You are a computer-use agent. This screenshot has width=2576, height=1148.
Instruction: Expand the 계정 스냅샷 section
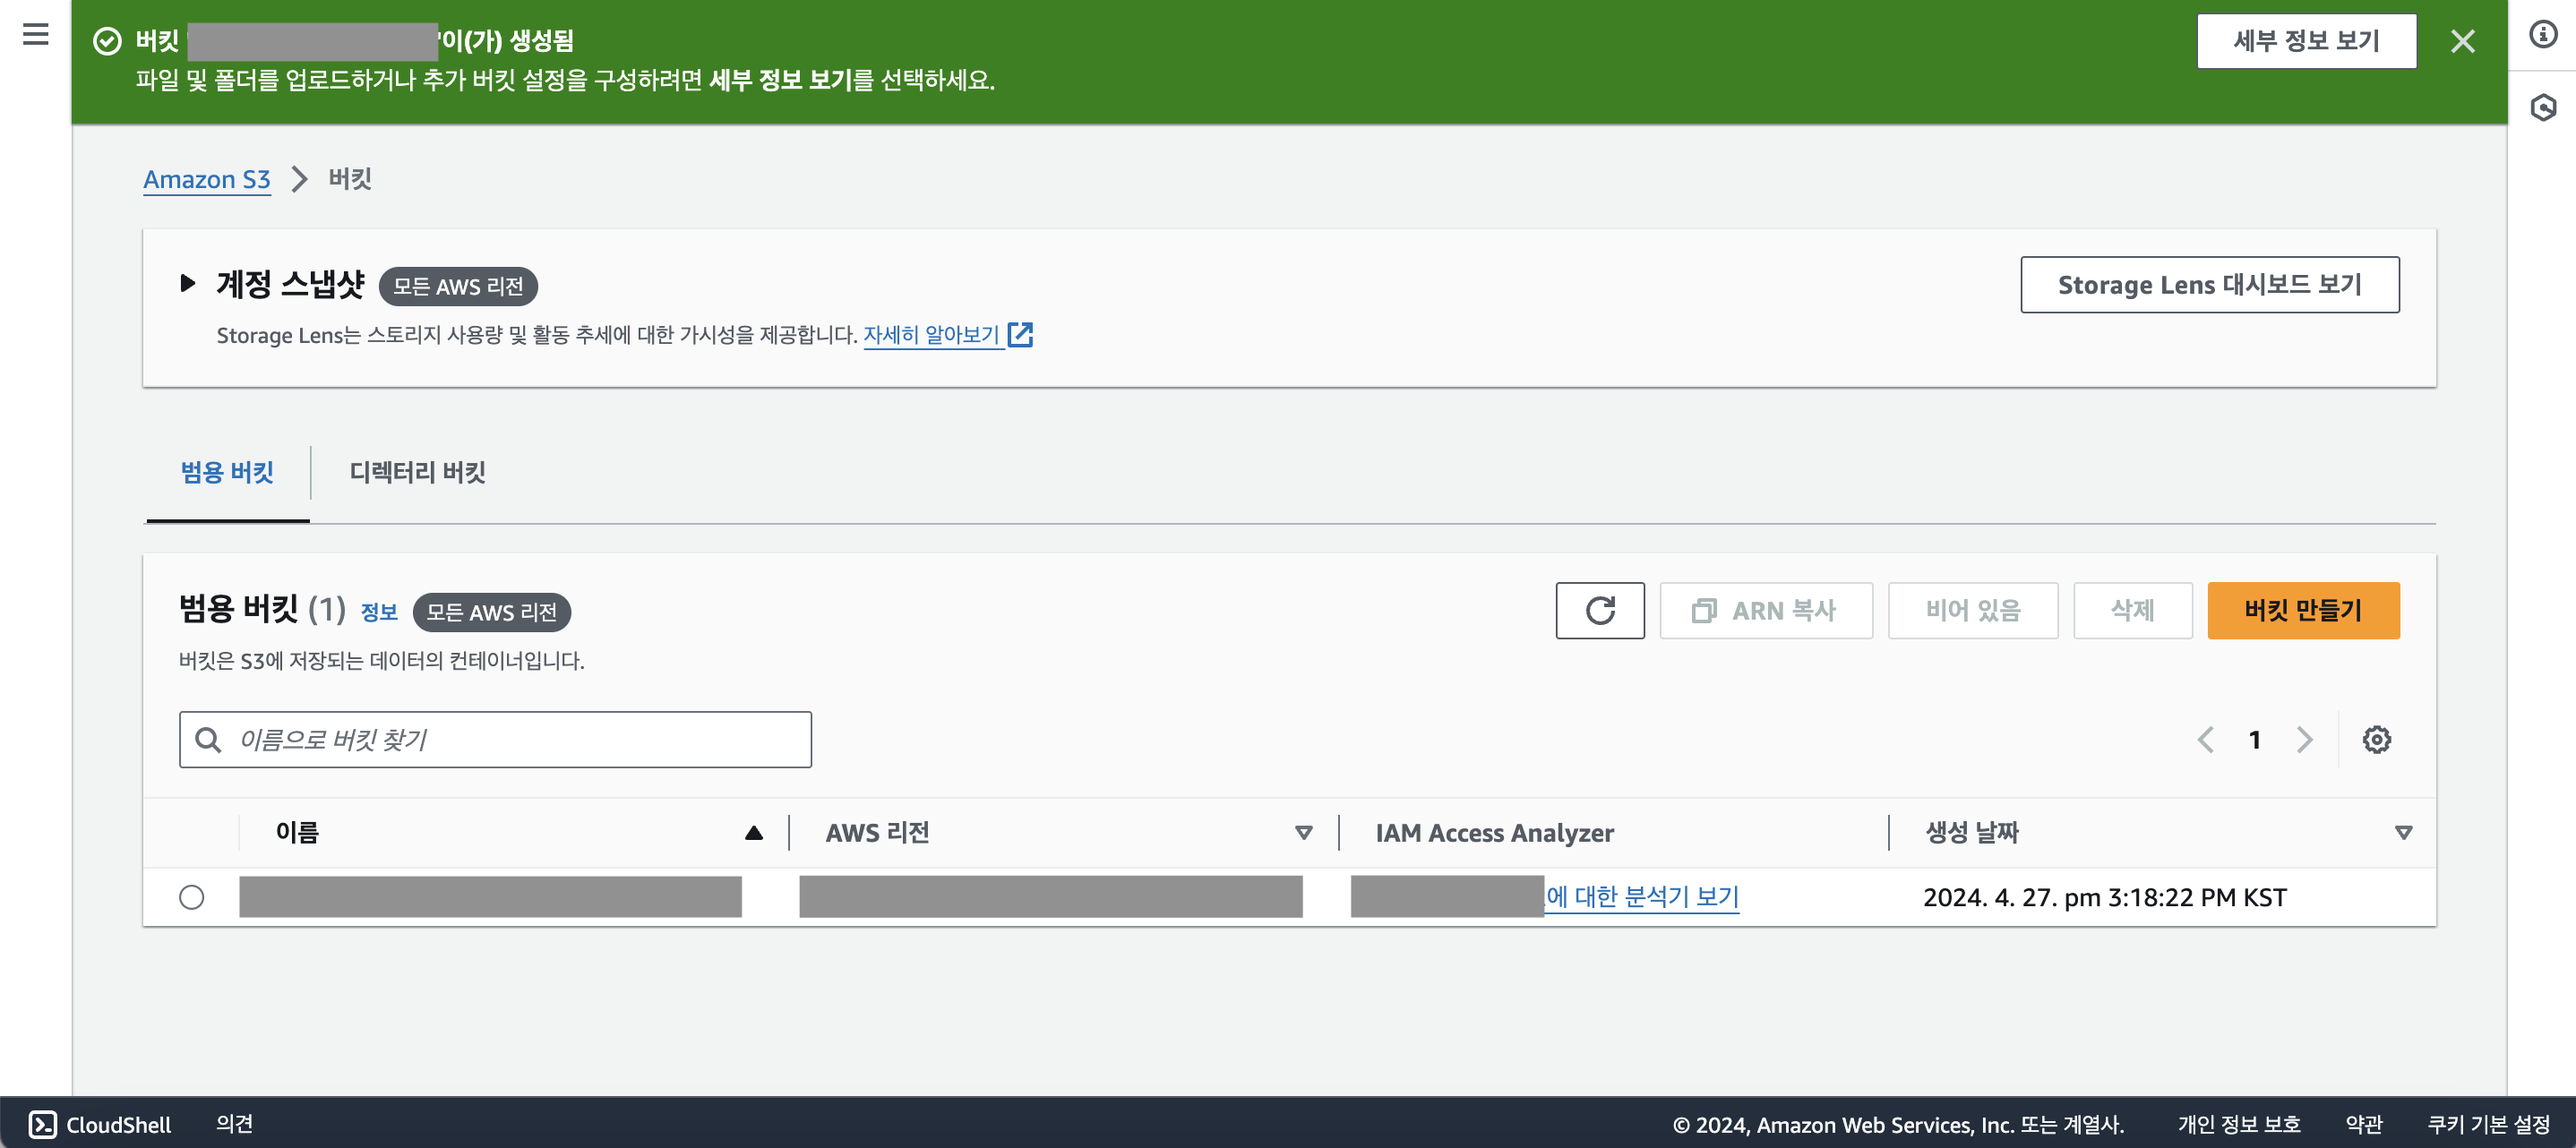point(187,283)
